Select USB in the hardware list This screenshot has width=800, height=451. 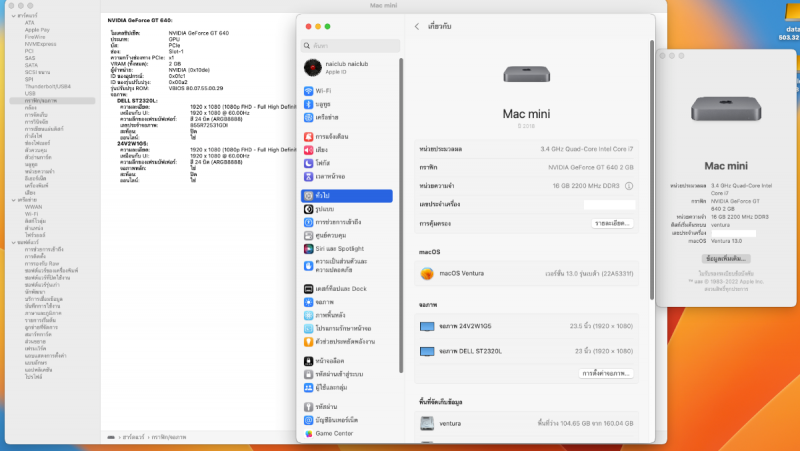tap(30, 93)
